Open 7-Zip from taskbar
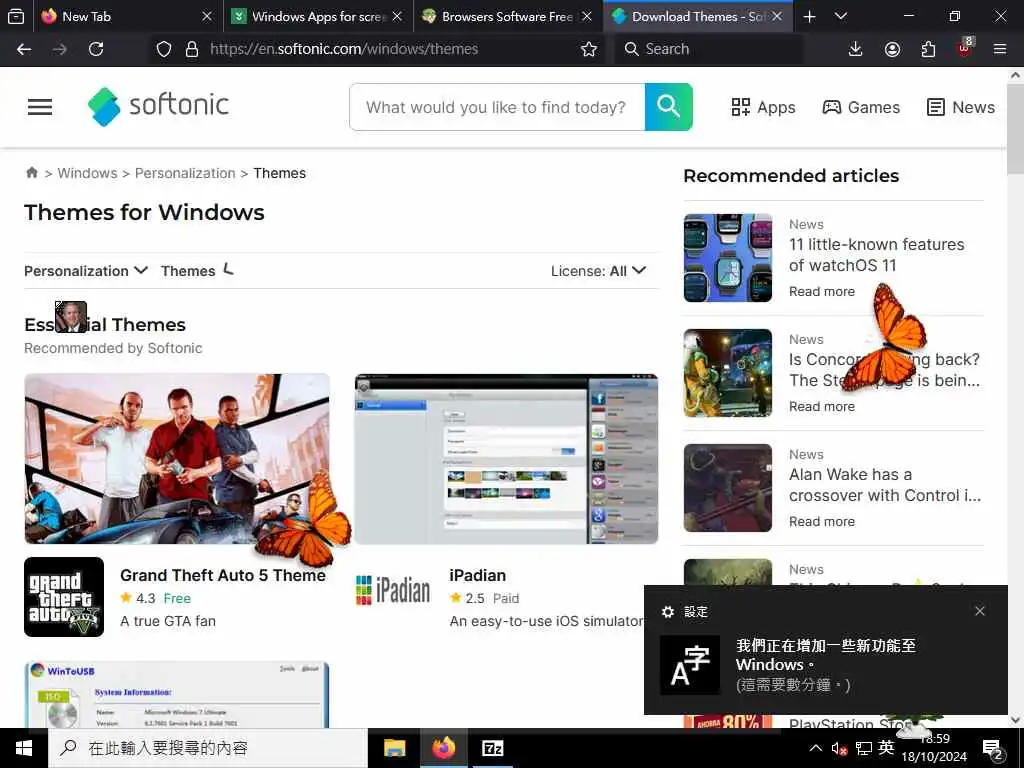1024x768 pixels. click(x=492, y=748)
